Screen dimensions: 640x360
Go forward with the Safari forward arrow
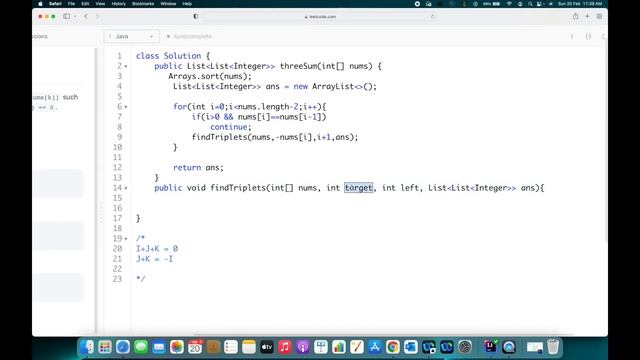point(97,16)
